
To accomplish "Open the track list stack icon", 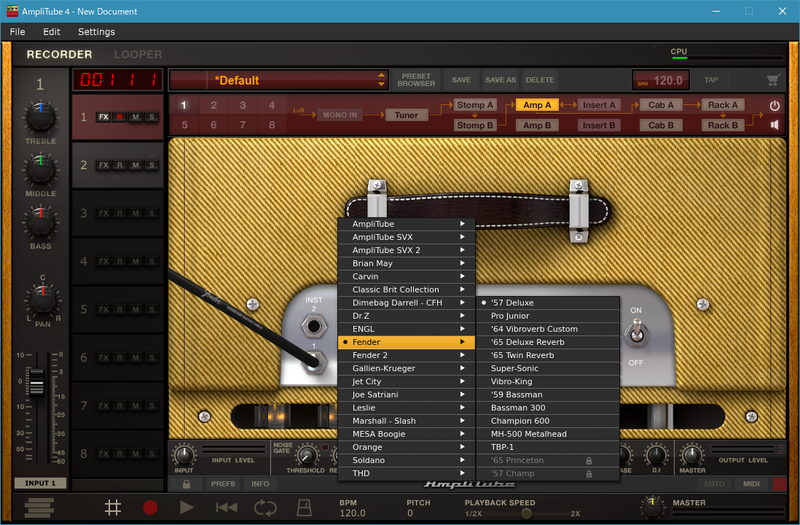I will (x=39, y=508).
